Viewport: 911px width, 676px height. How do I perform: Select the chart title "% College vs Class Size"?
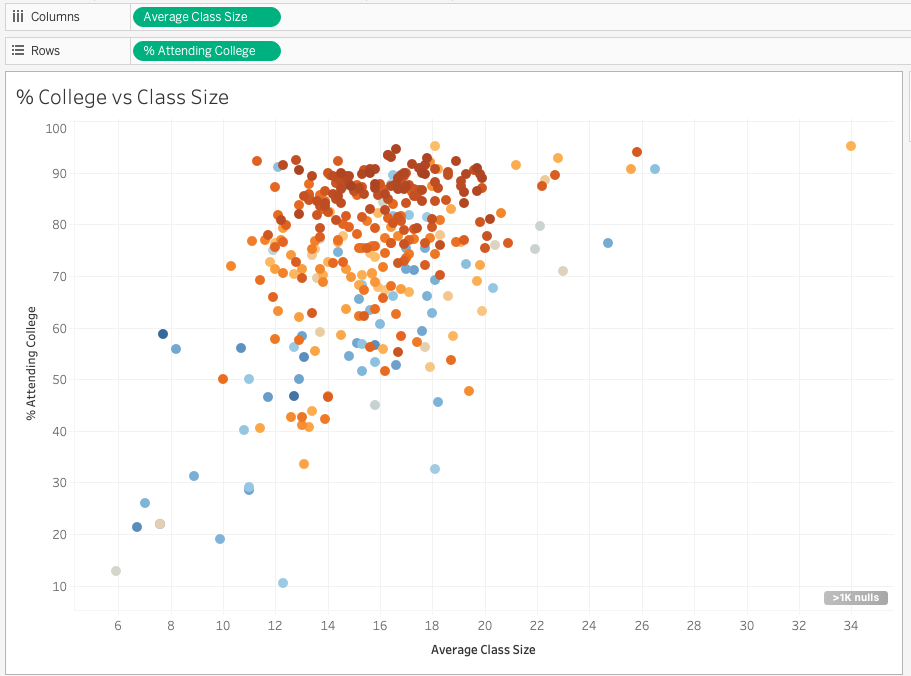pyautogui.click(x=122, y=97)
